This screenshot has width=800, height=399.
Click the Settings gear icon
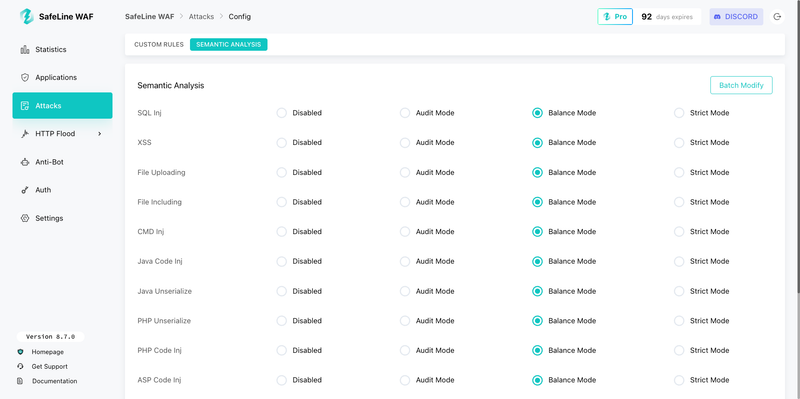[x=24, y=218]
